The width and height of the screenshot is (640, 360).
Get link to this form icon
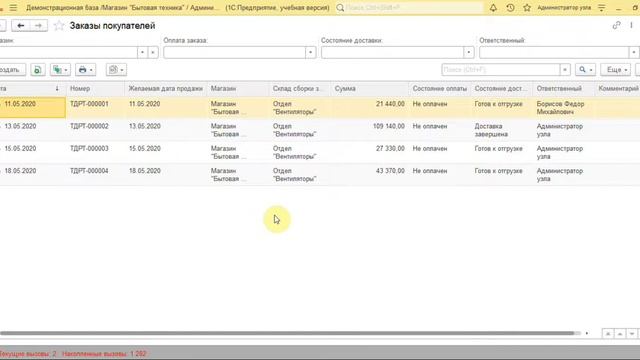pos(616,25)
